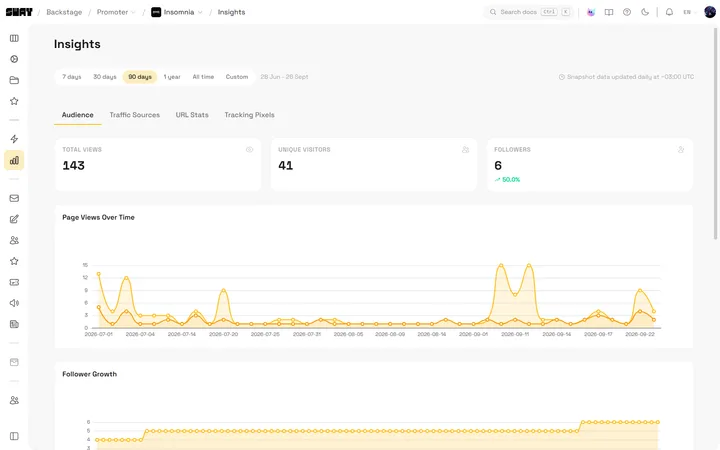720x450 pixels.
Task: Click the colorful cat mascot icon
Action: coord(591,12)
